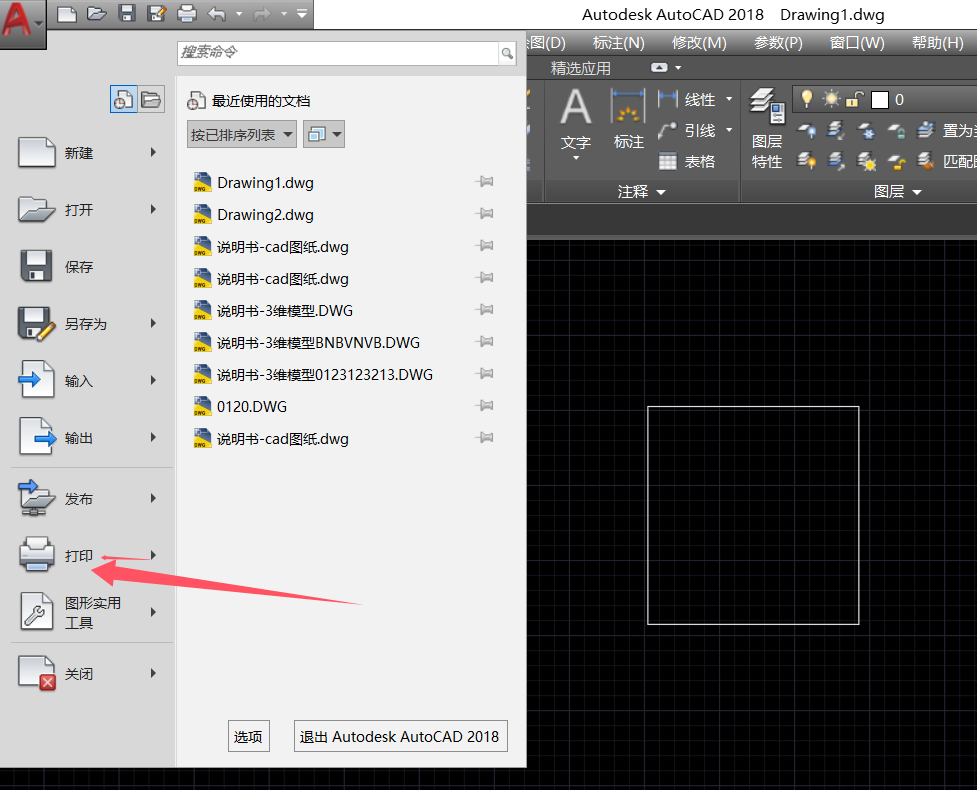Click Open folder icon in quick access toolbar

click(97, 14)
